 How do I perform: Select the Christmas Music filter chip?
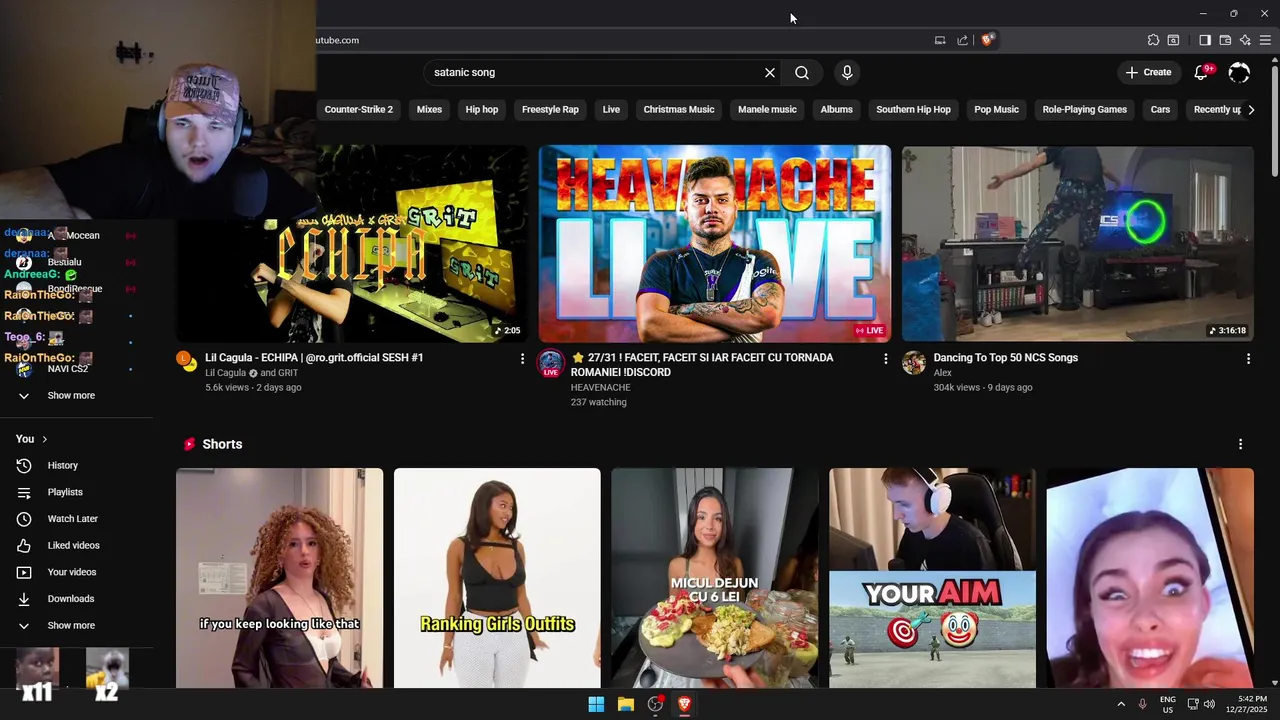point(679,110)
